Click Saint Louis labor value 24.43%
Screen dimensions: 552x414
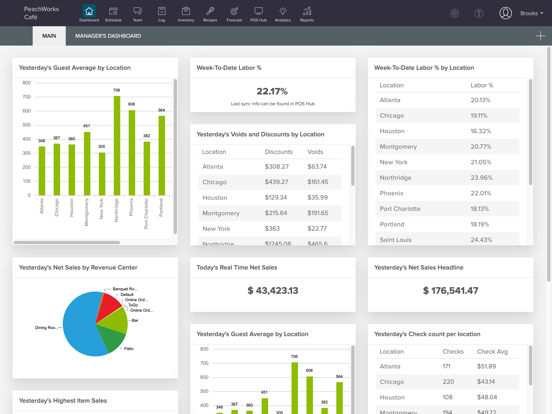click(481, 240)
